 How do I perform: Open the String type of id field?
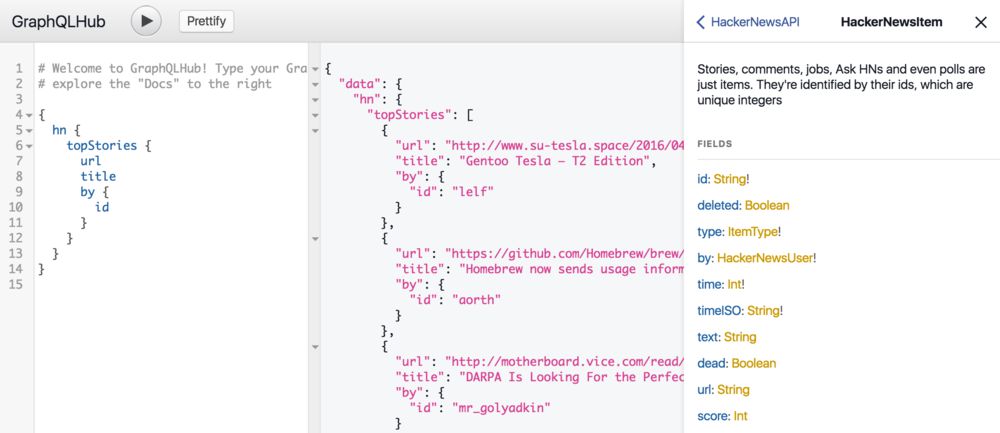click(x=730, y=179)
